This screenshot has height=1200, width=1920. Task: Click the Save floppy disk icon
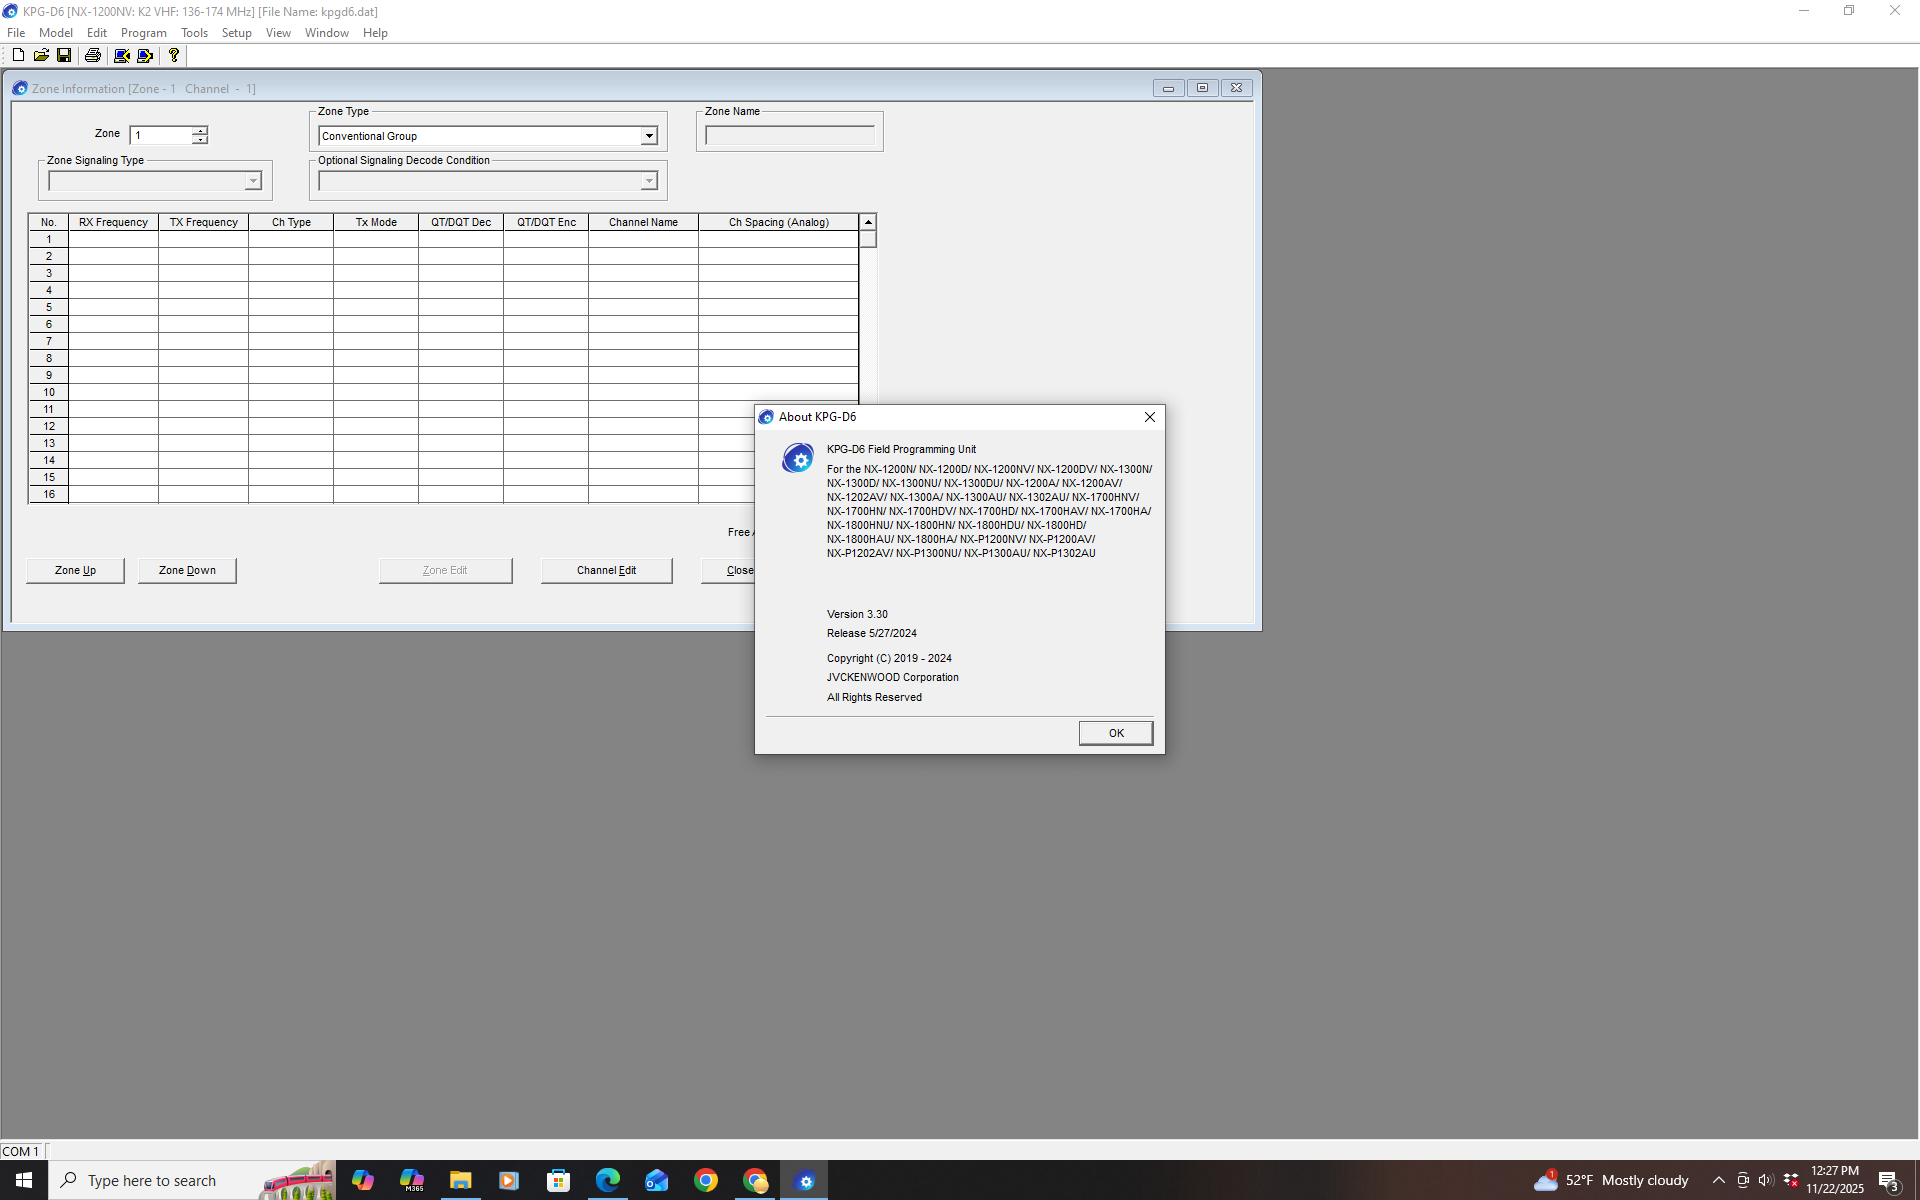tap(64, 55)
